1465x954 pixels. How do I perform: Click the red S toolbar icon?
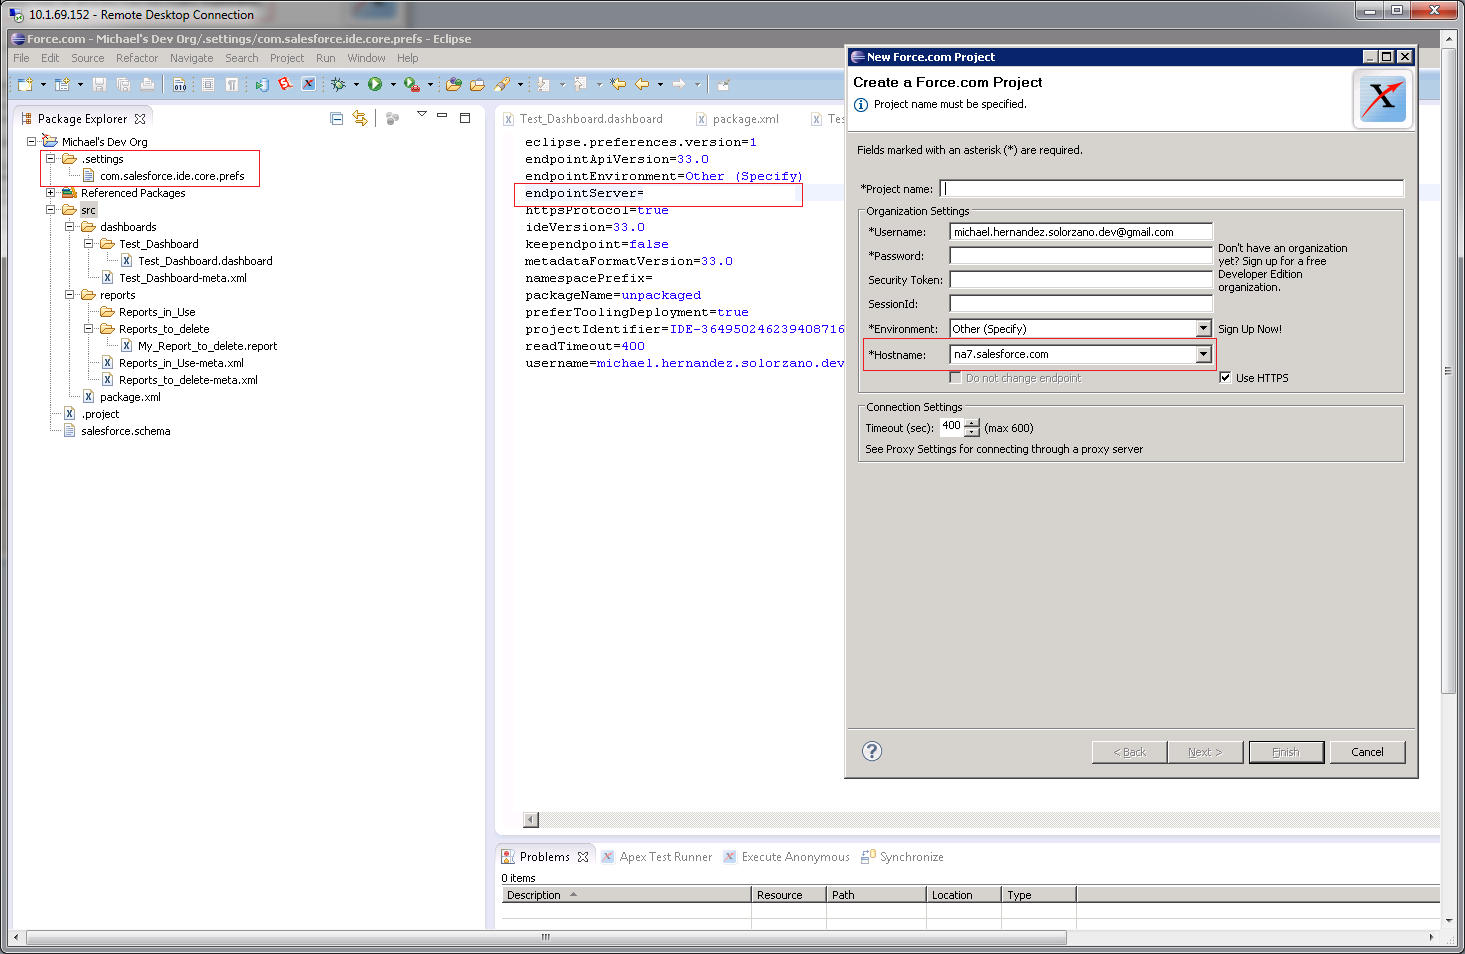click(285, 85)
